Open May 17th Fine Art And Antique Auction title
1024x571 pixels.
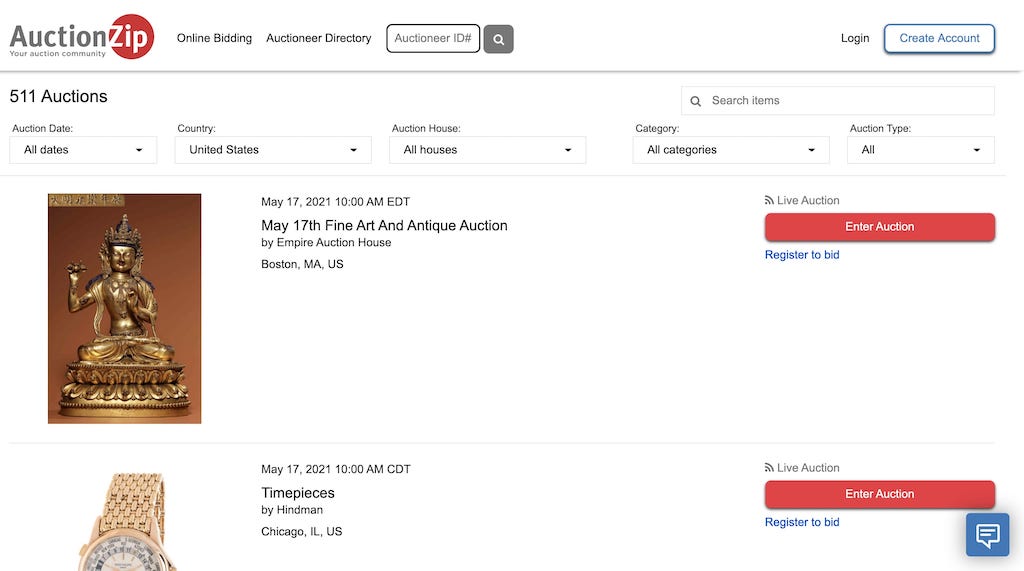tap(384, 225)
